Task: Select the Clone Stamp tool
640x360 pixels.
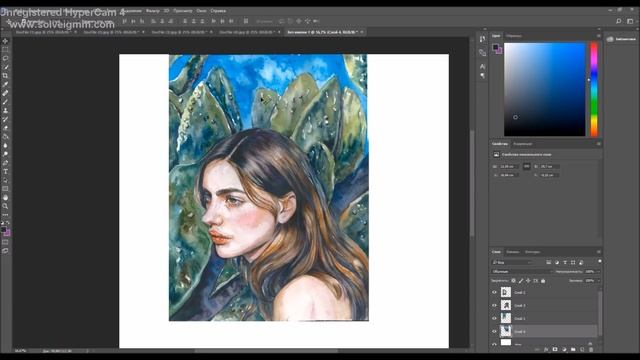Action: pos(5,111)
